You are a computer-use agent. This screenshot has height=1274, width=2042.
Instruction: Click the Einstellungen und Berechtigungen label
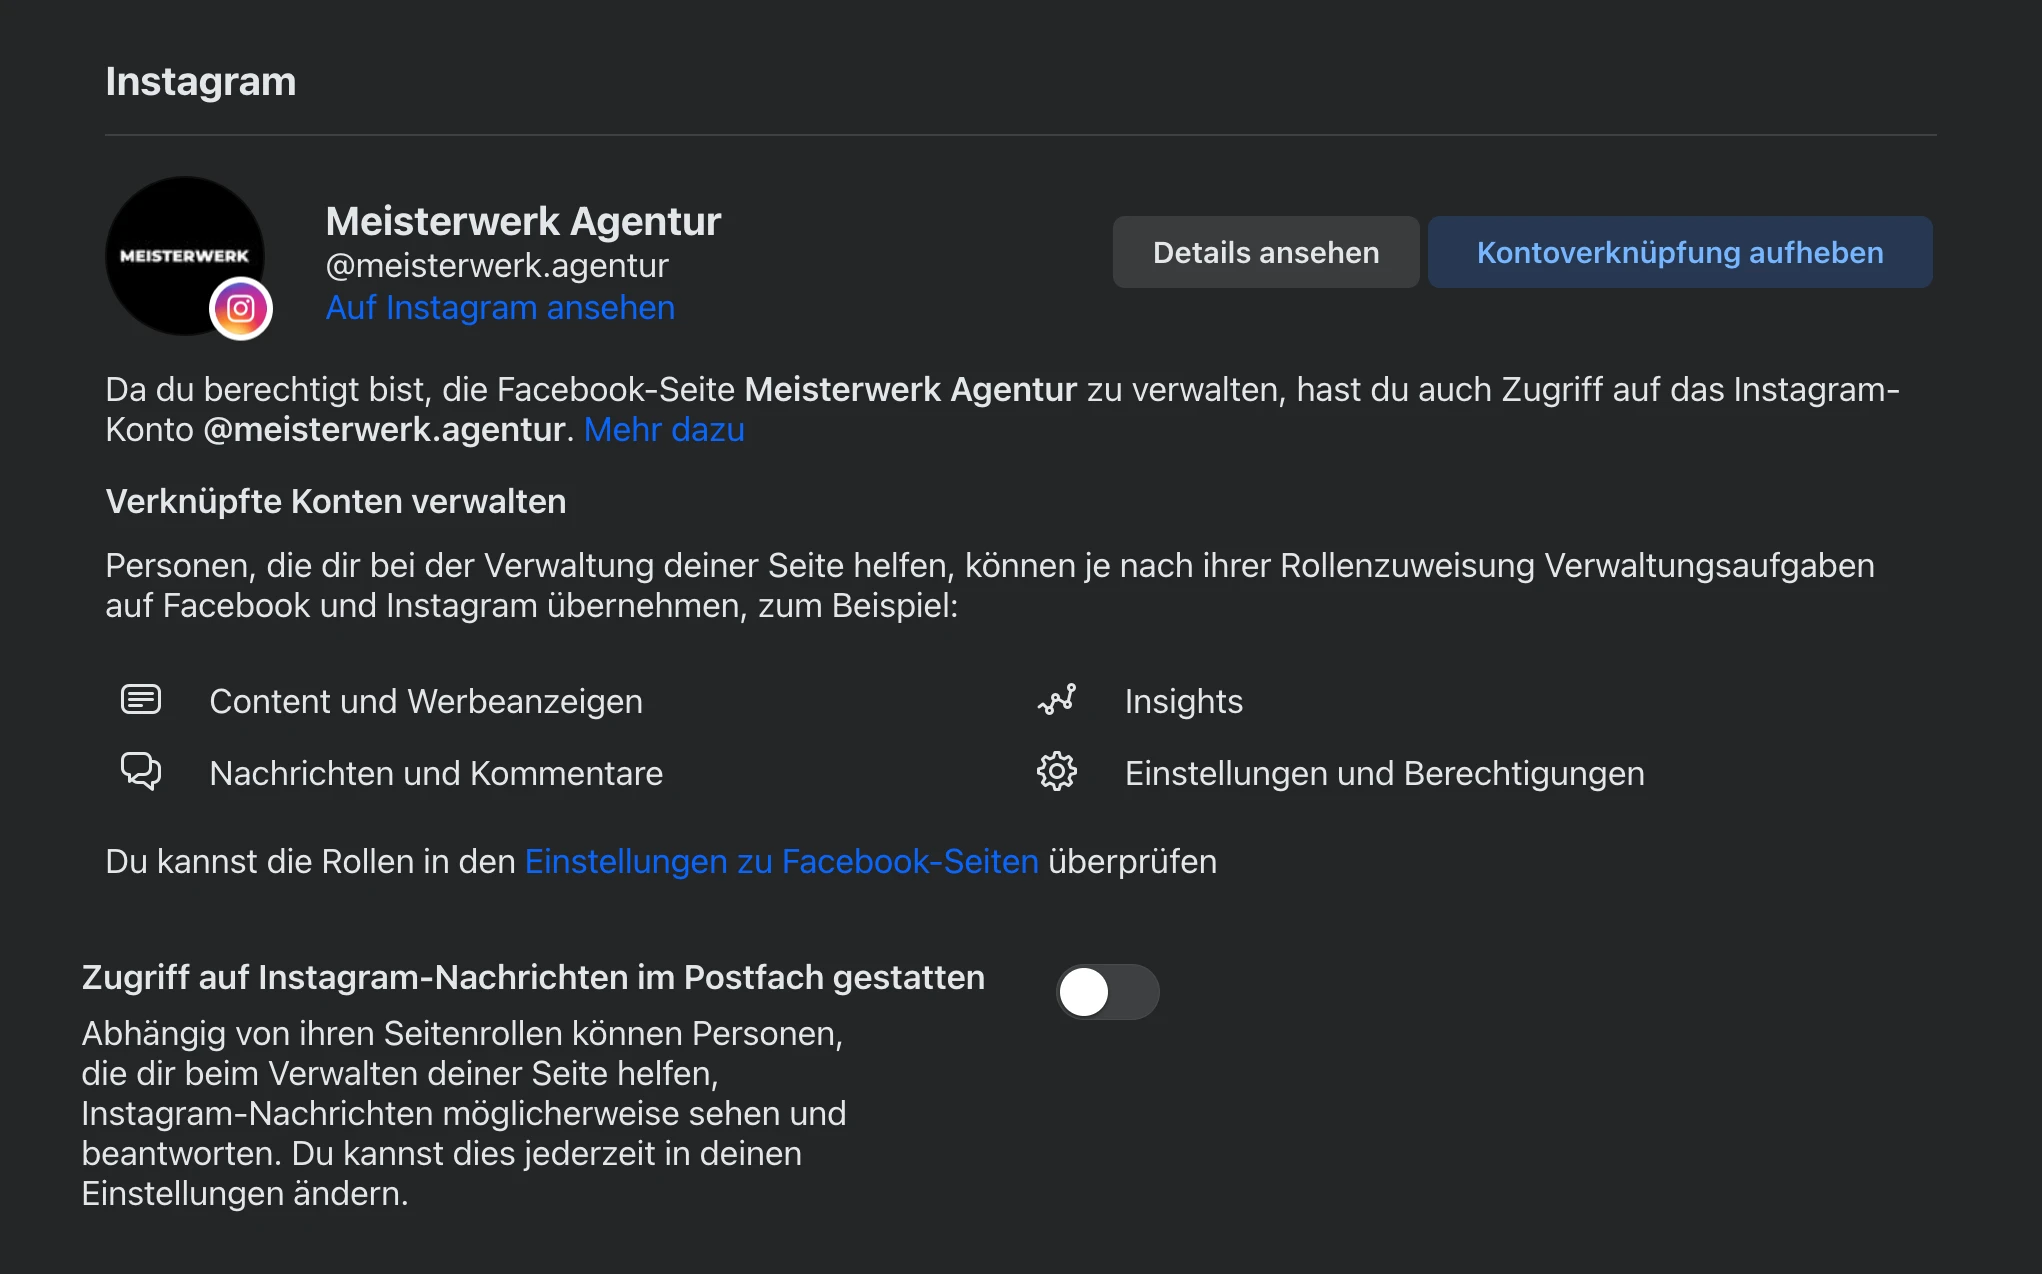1385,774
